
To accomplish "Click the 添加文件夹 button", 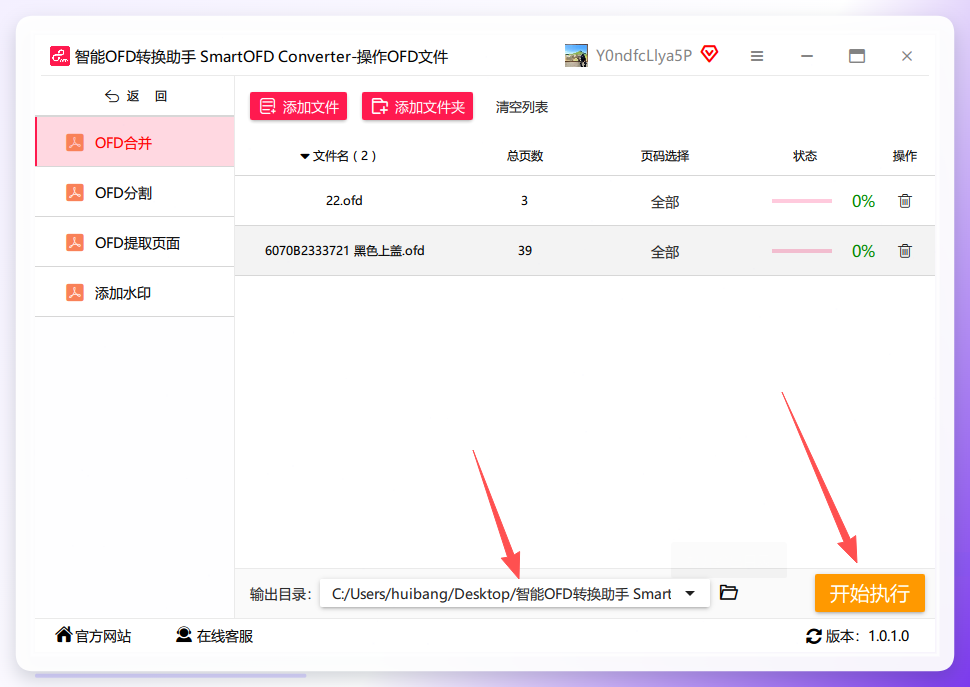I will click(418, 106).
